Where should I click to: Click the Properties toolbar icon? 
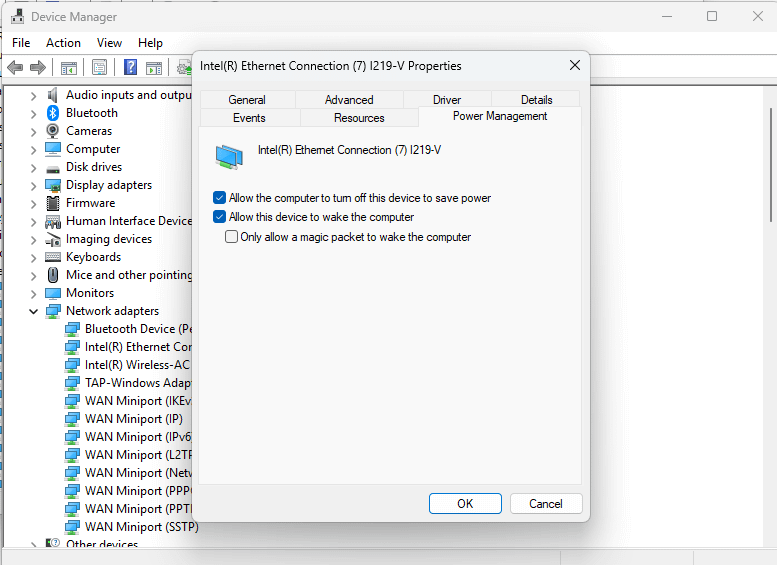[x=99, y=67]
